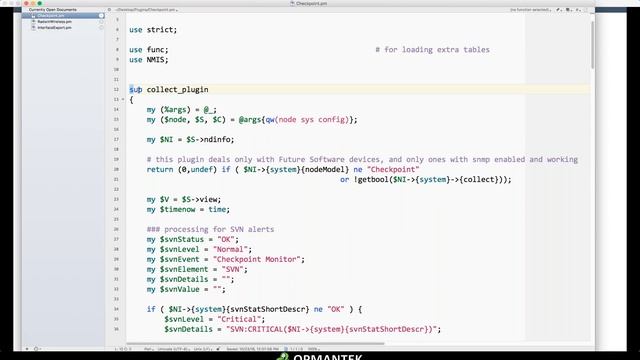Image resolution: width=640 pixels, height=360 pixels.
Task: Click line number 12 in the gutter
Action: coord(116,89)
